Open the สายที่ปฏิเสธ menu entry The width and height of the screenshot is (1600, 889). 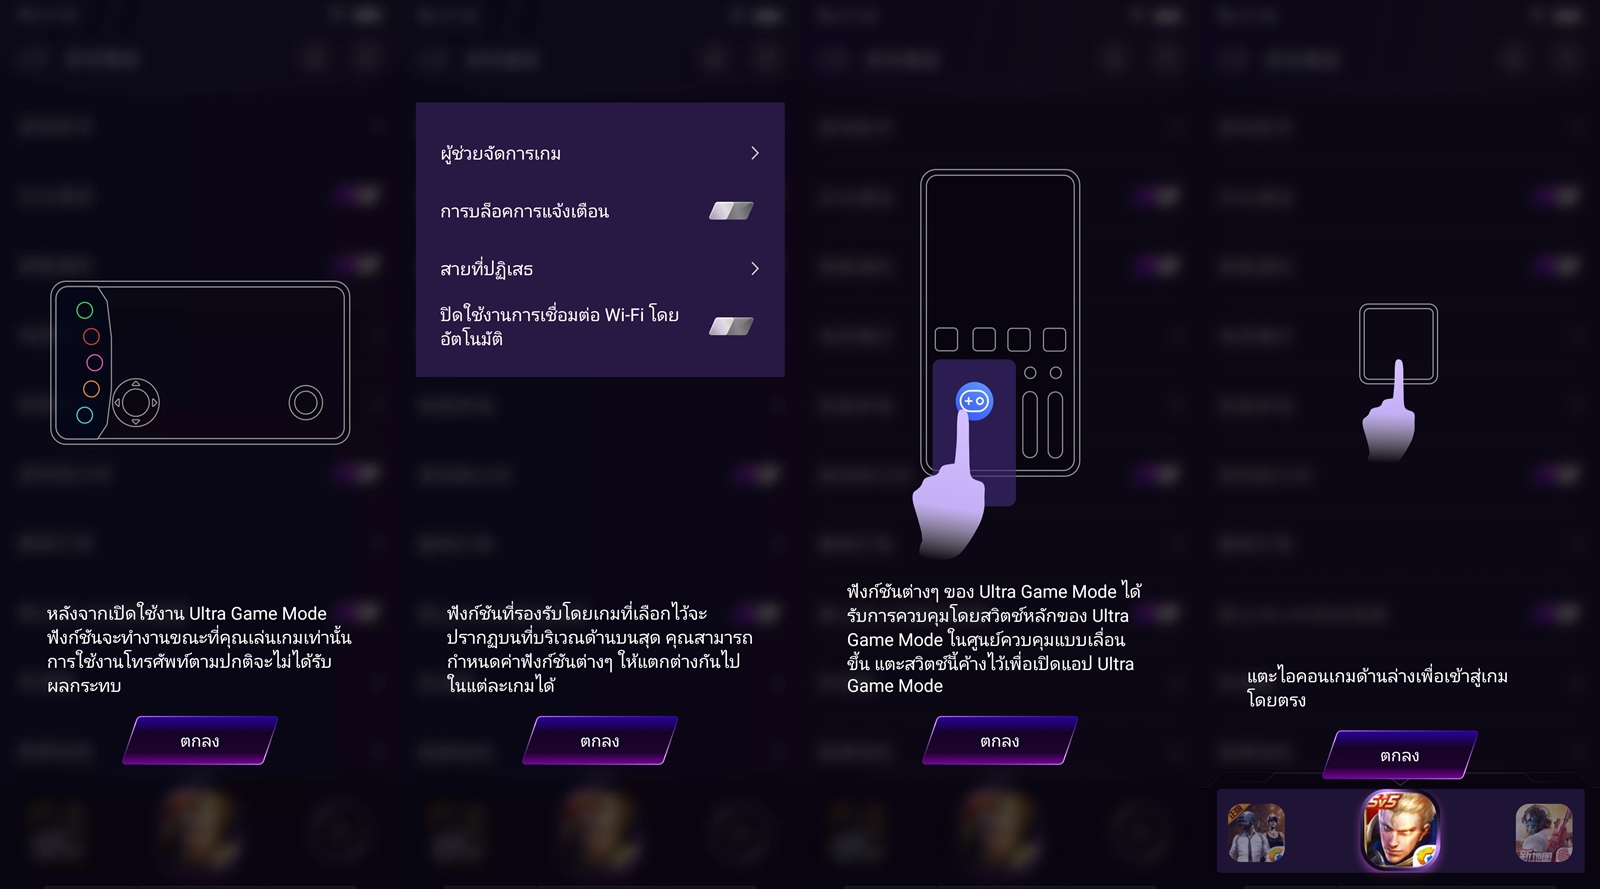(600, 269)
